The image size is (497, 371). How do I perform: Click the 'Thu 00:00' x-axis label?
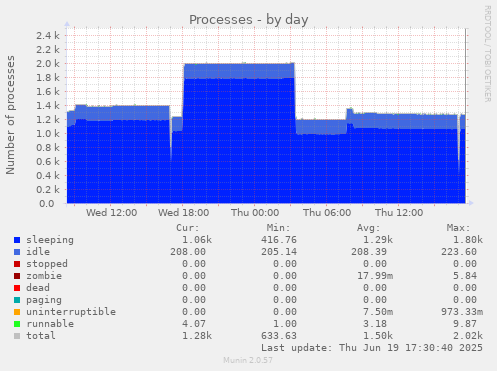coord(255,213)
